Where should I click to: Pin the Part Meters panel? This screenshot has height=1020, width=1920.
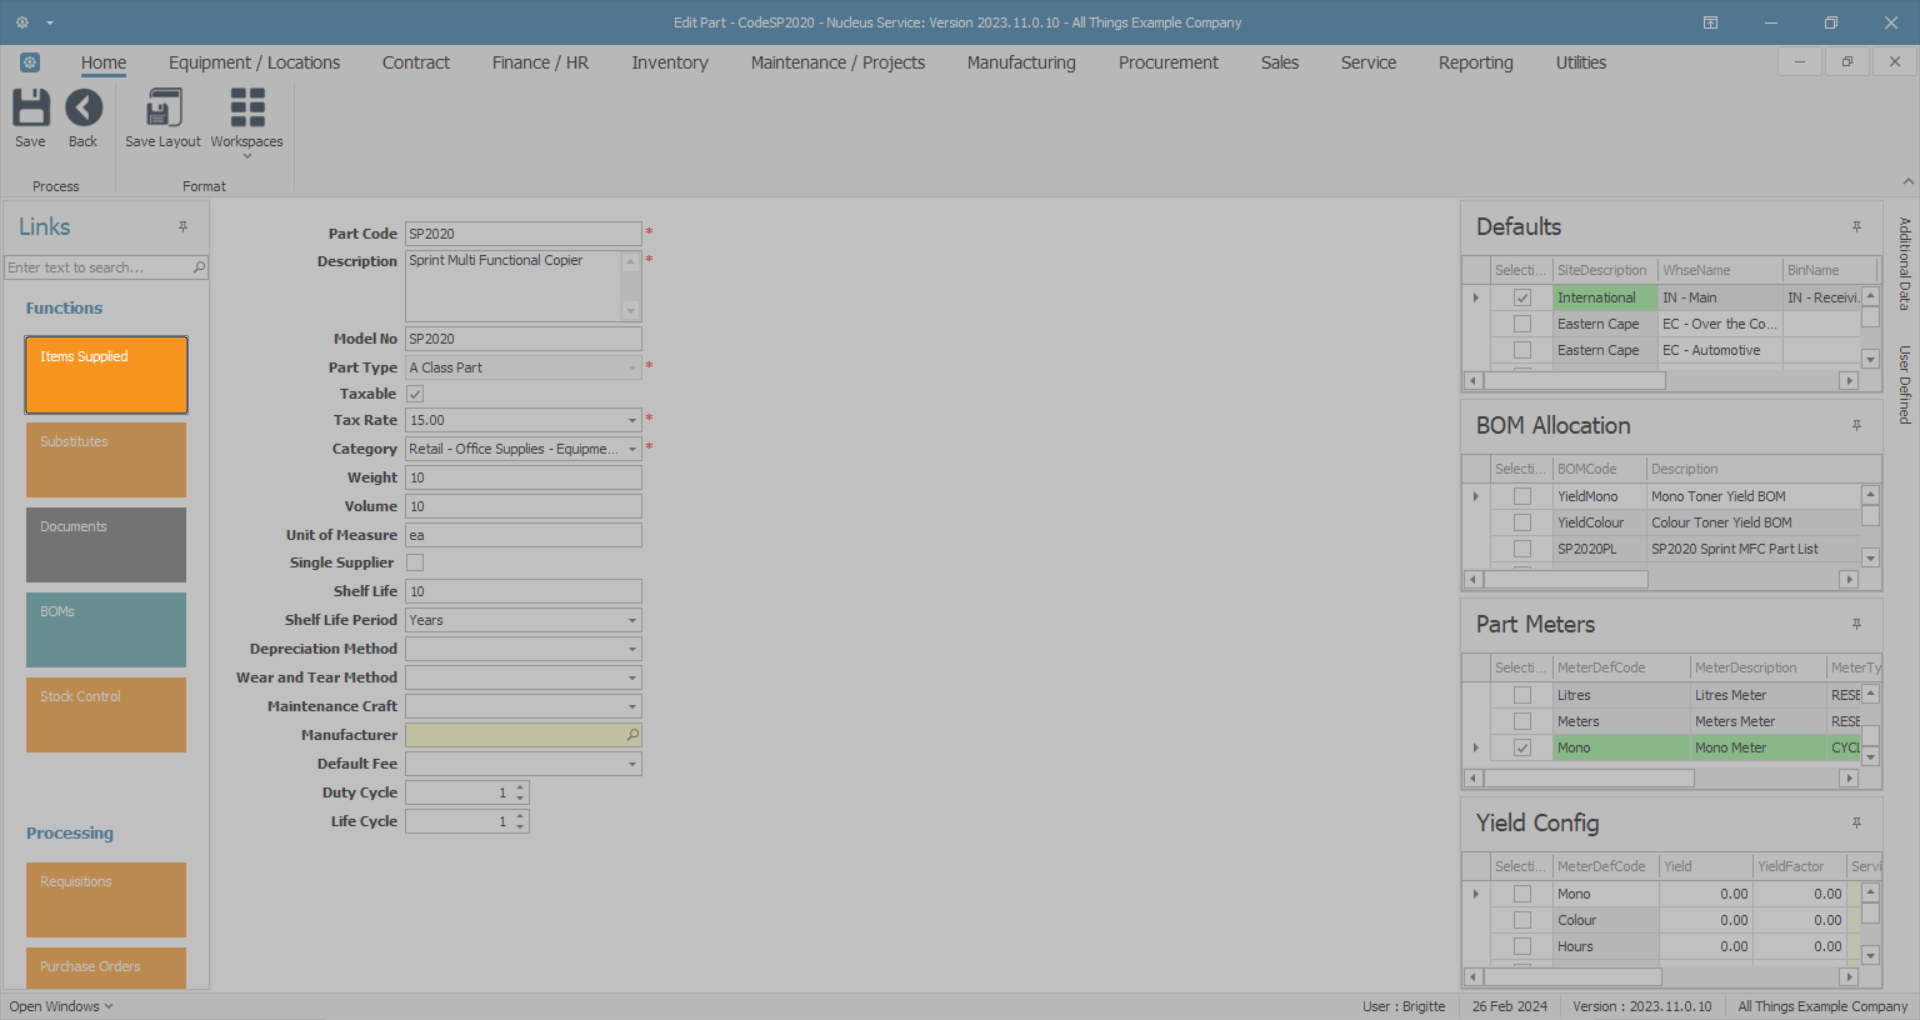pyautogui.click(x=1856, y=625)
